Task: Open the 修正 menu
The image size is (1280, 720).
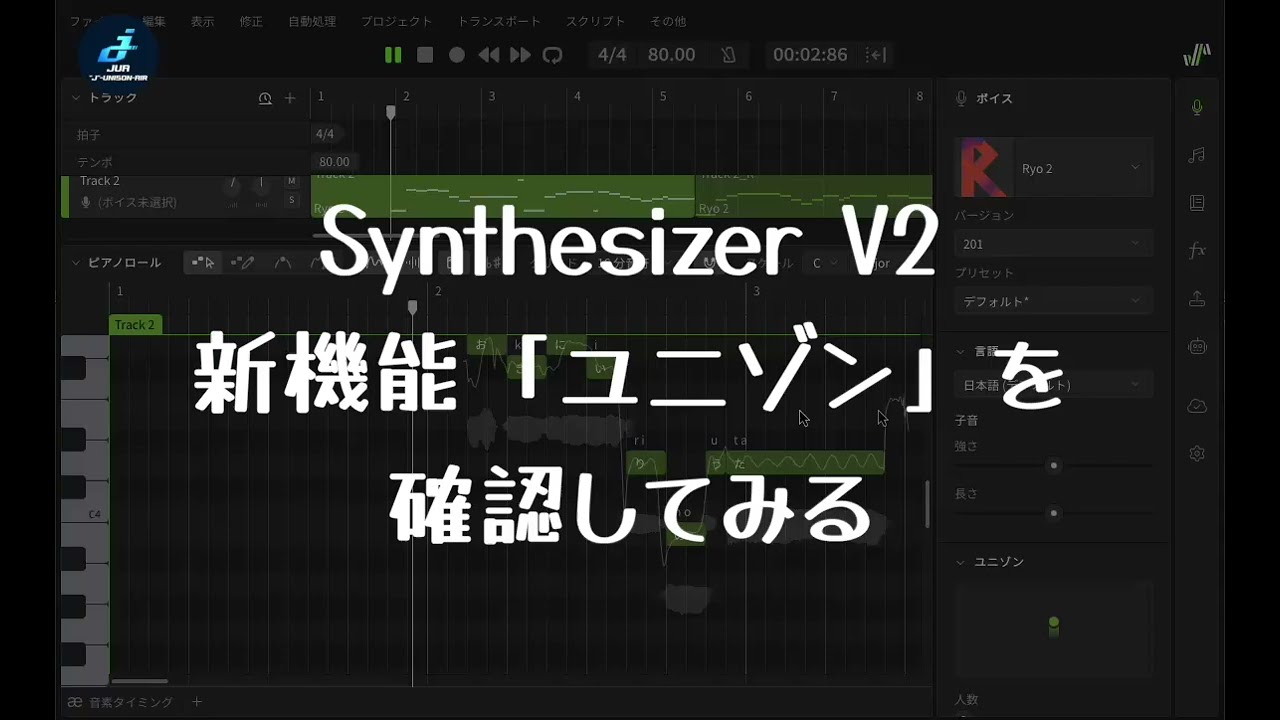Action: [x=251, y=21]
